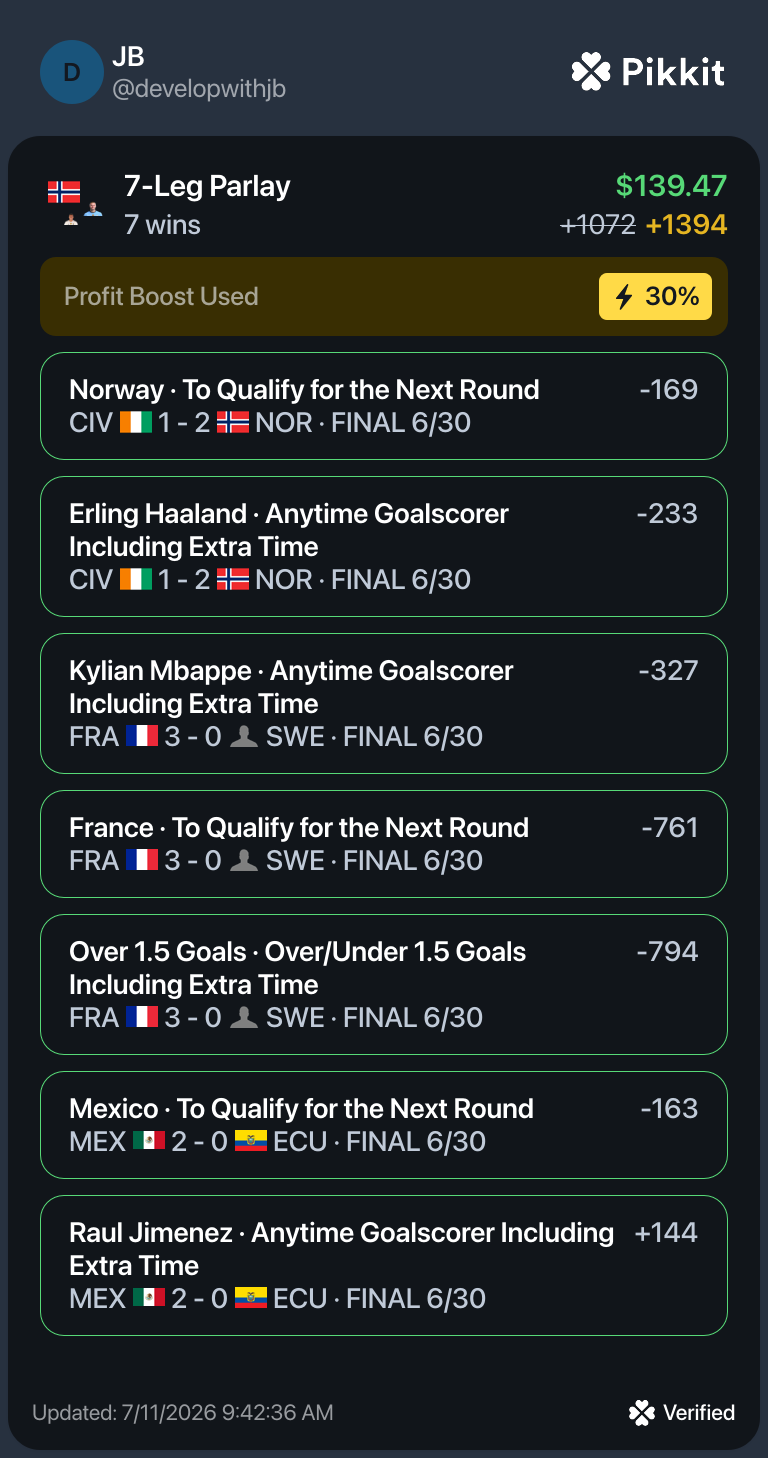768x1458 pixels.
Task: Click the Sweden placeholder icon in Mbappe leg
Action: (x=243, y=737)
